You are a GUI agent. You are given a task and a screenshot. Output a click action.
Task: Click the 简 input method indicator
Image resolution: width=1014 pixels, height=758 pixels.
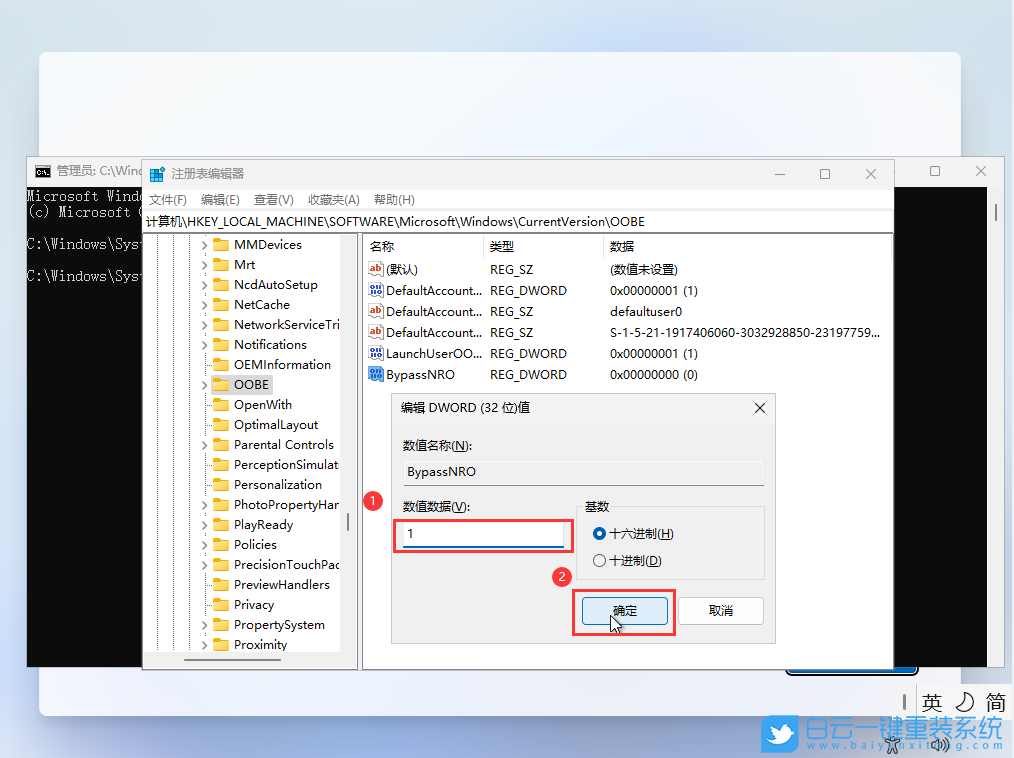996,701
